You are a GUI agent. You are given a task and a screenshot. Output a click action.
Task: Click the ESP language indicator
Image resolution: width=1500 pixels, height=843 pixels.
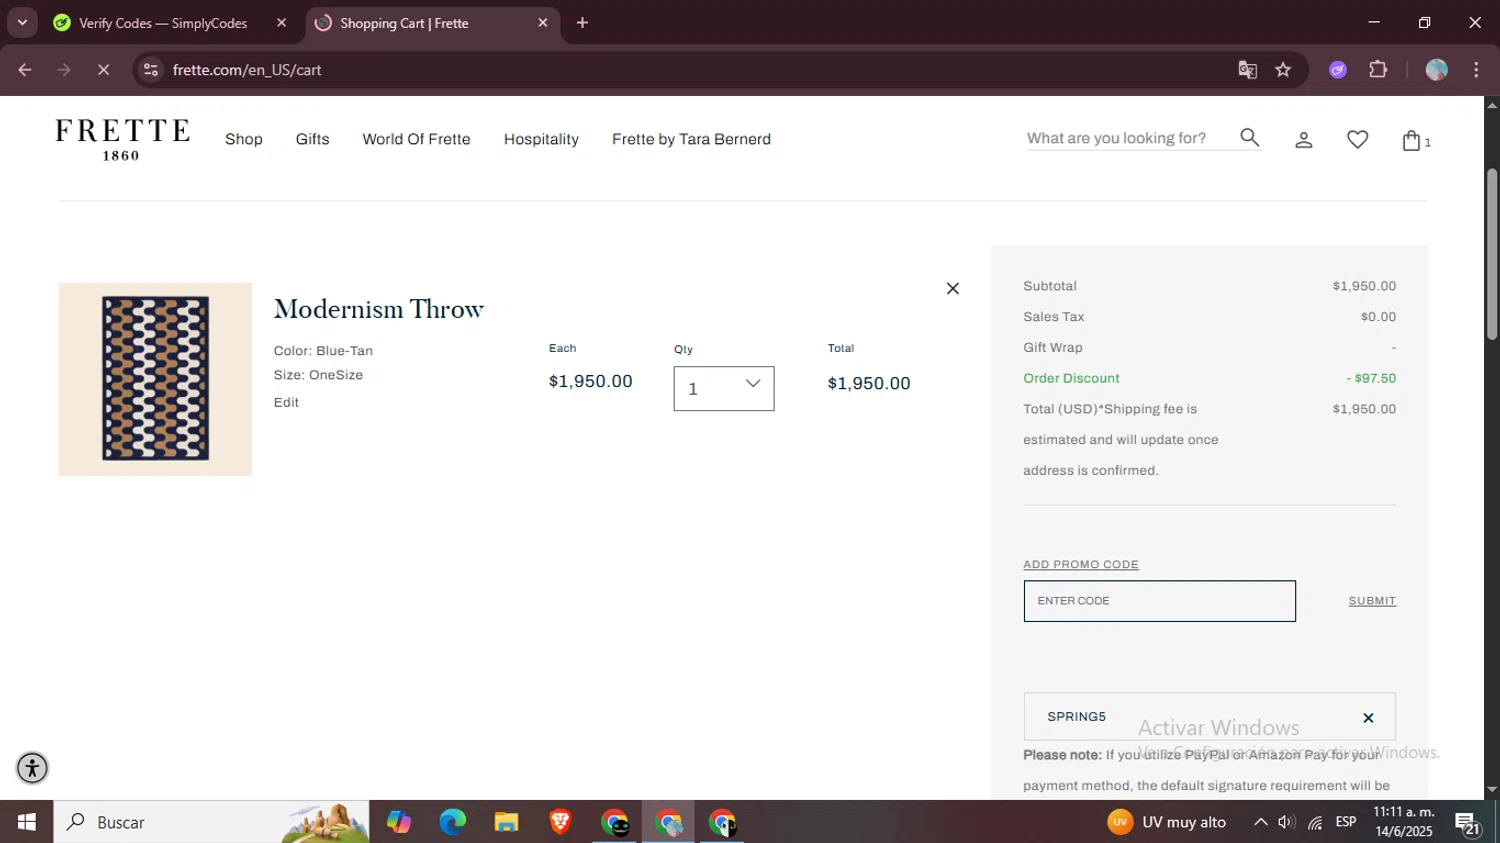tap(1346, 822)
